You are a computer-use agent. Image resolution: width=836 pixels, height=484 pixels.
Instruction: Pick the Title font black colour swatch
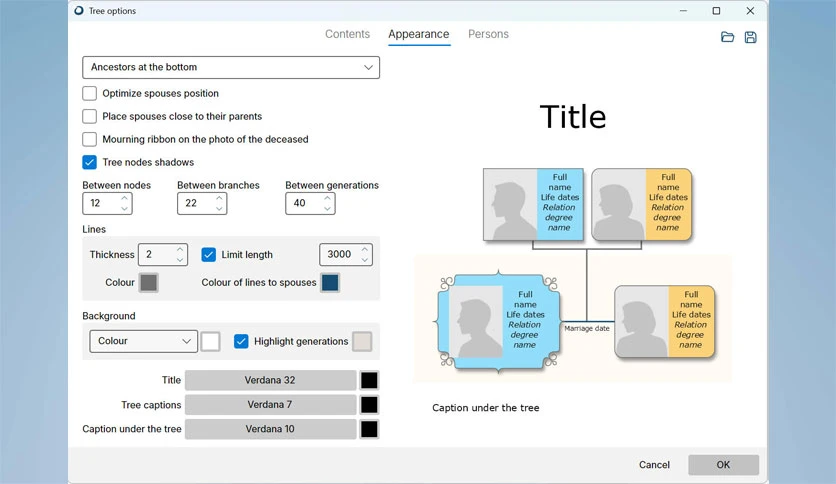pos(369,380)
